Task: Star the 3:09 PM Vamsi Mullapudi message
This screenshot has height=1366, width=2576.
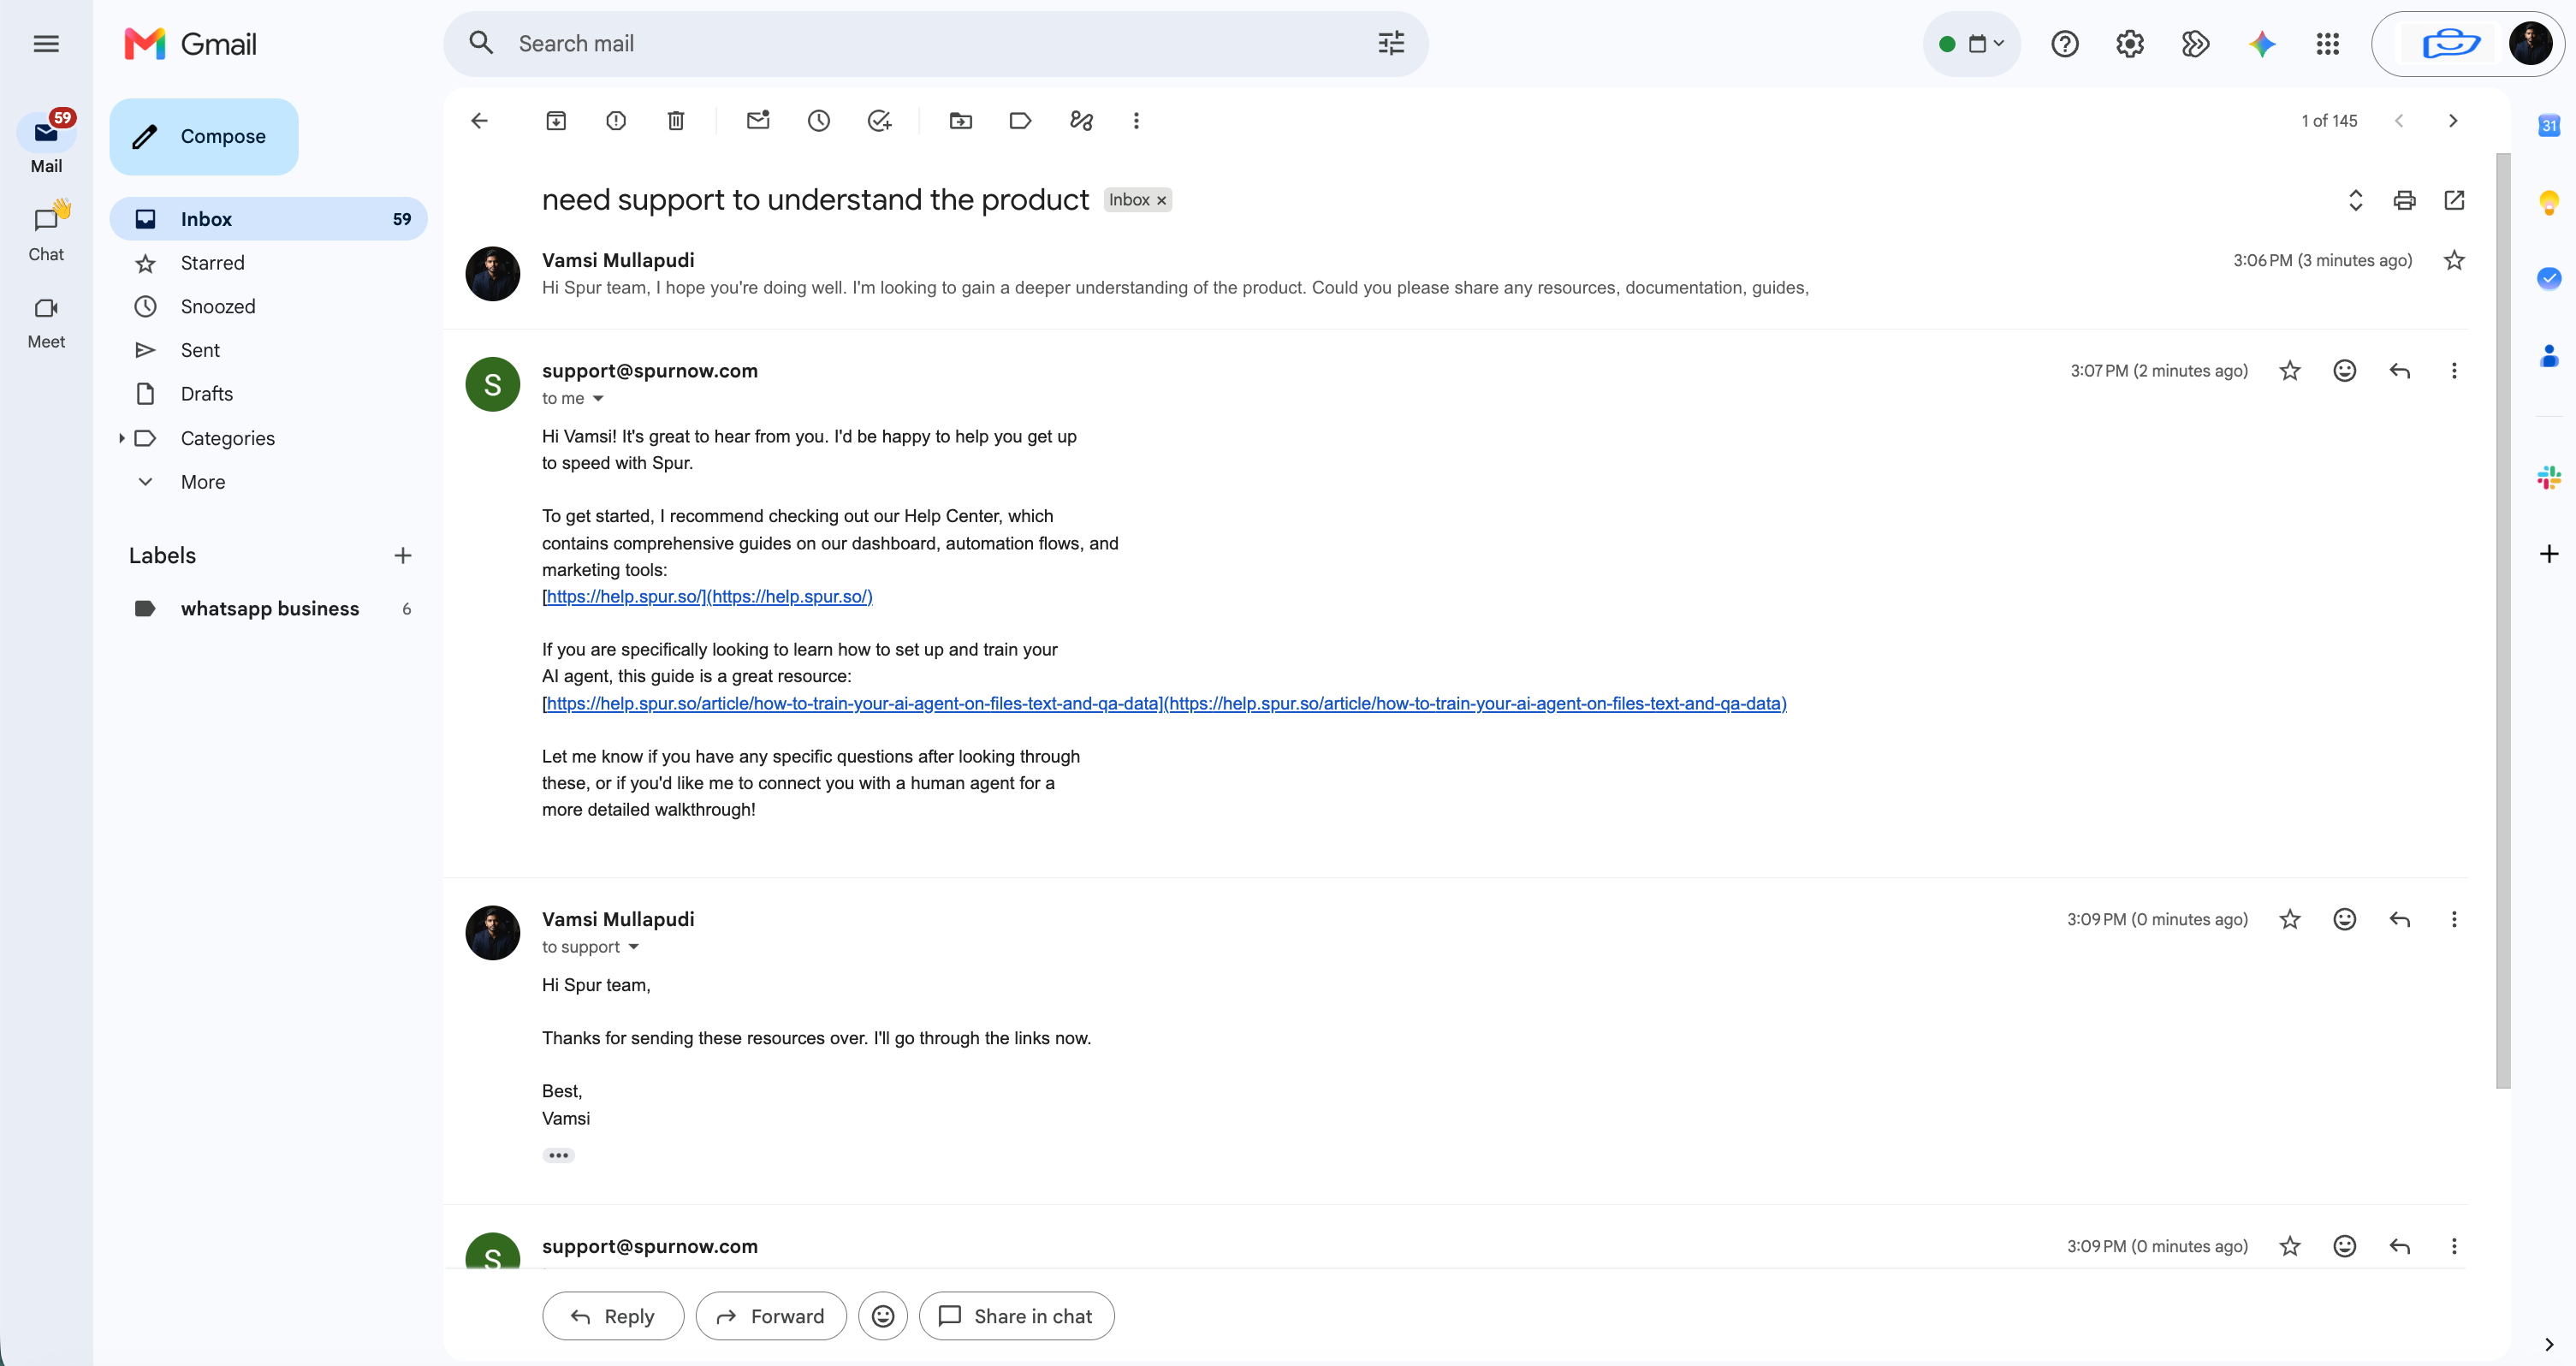Action: tap(2290, 919)
